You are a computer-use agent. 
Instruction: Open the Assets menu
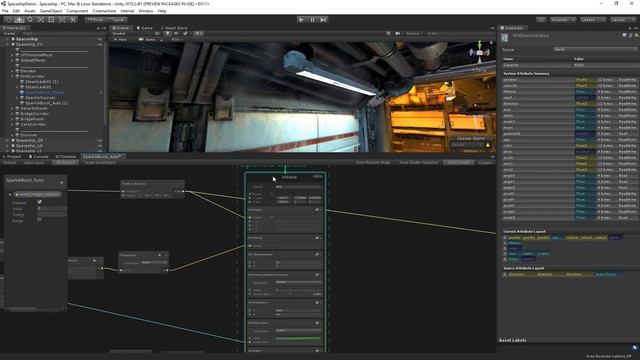point(30,11)
